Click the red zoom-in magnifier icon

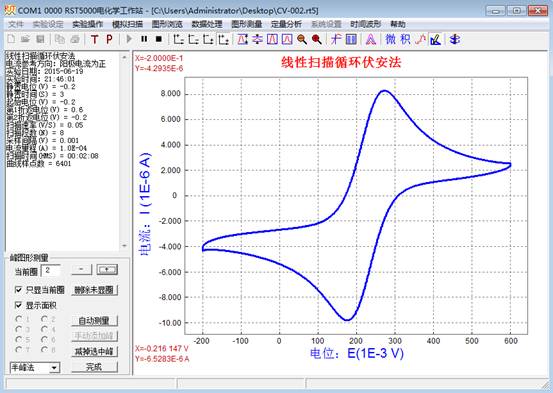point(317,39)
